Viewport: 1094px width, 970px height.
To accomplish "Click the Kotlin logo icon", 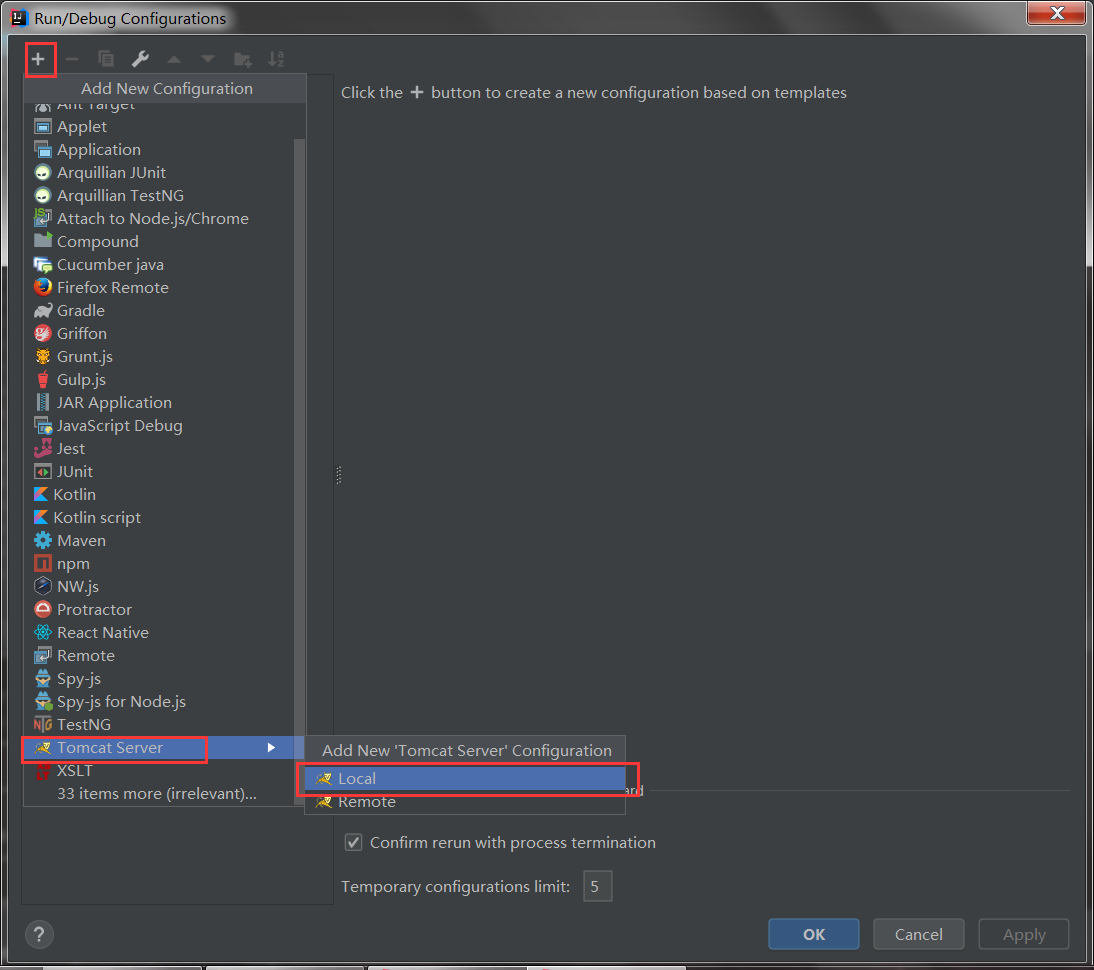I will coord(41,495).
